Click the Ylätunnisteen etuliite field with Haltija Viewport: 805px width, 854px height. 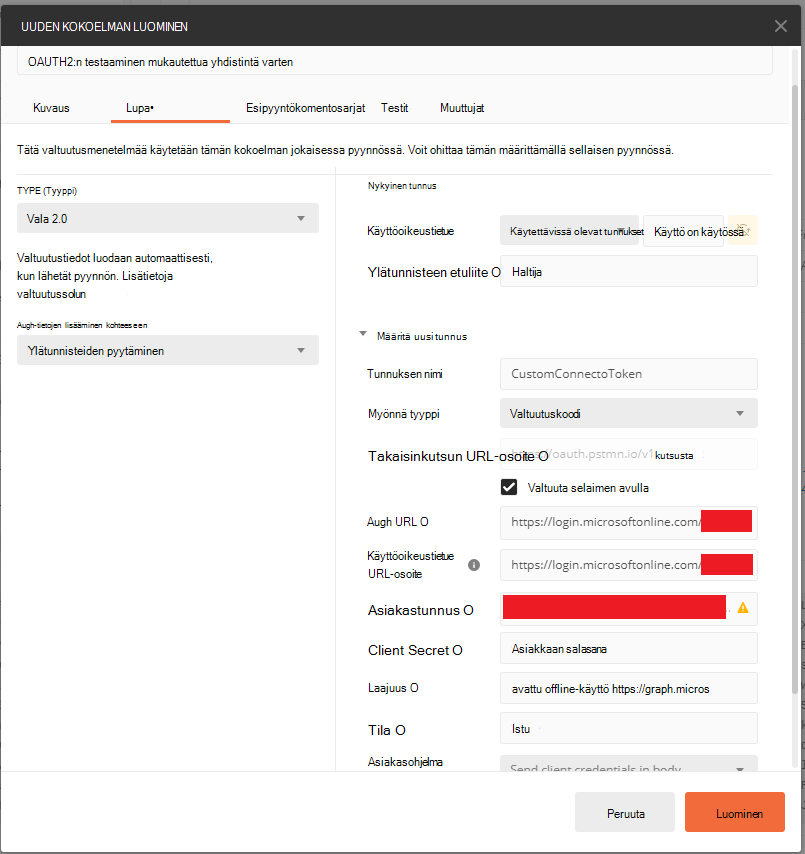pos(629,271)
